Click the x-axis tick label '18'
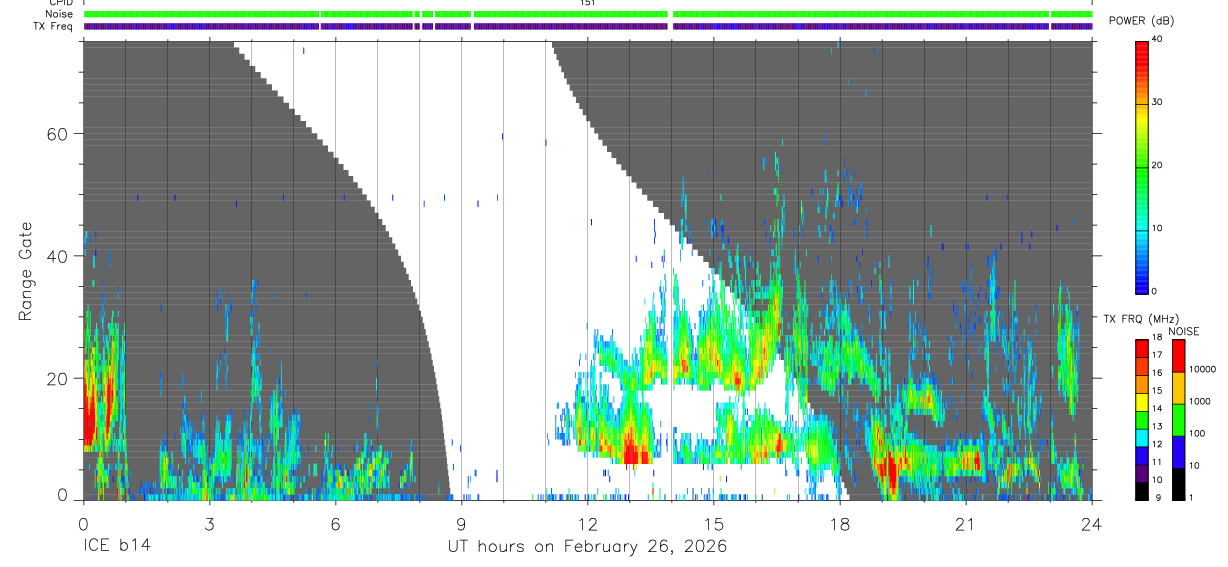The width and height of the screenshot is (1228, 567). pos(840,523)
